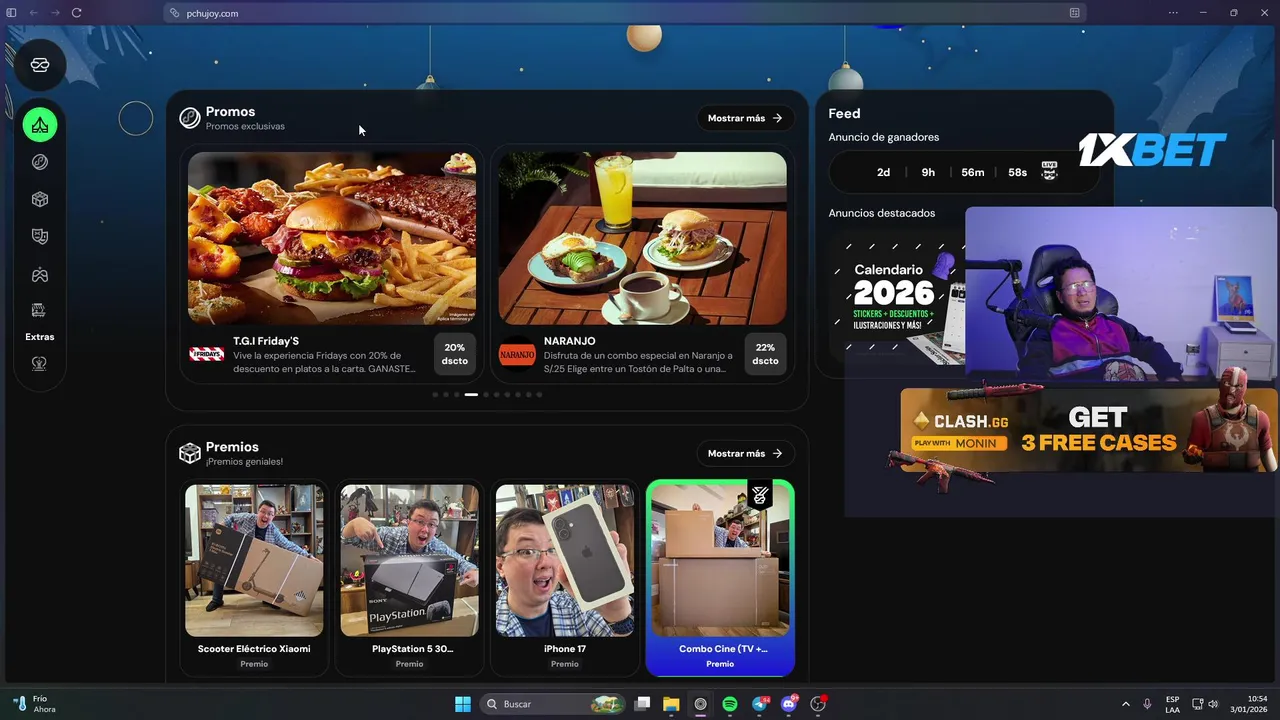
Task: Click the Naranjo brand logo
Action: click(x=517, y=354)
